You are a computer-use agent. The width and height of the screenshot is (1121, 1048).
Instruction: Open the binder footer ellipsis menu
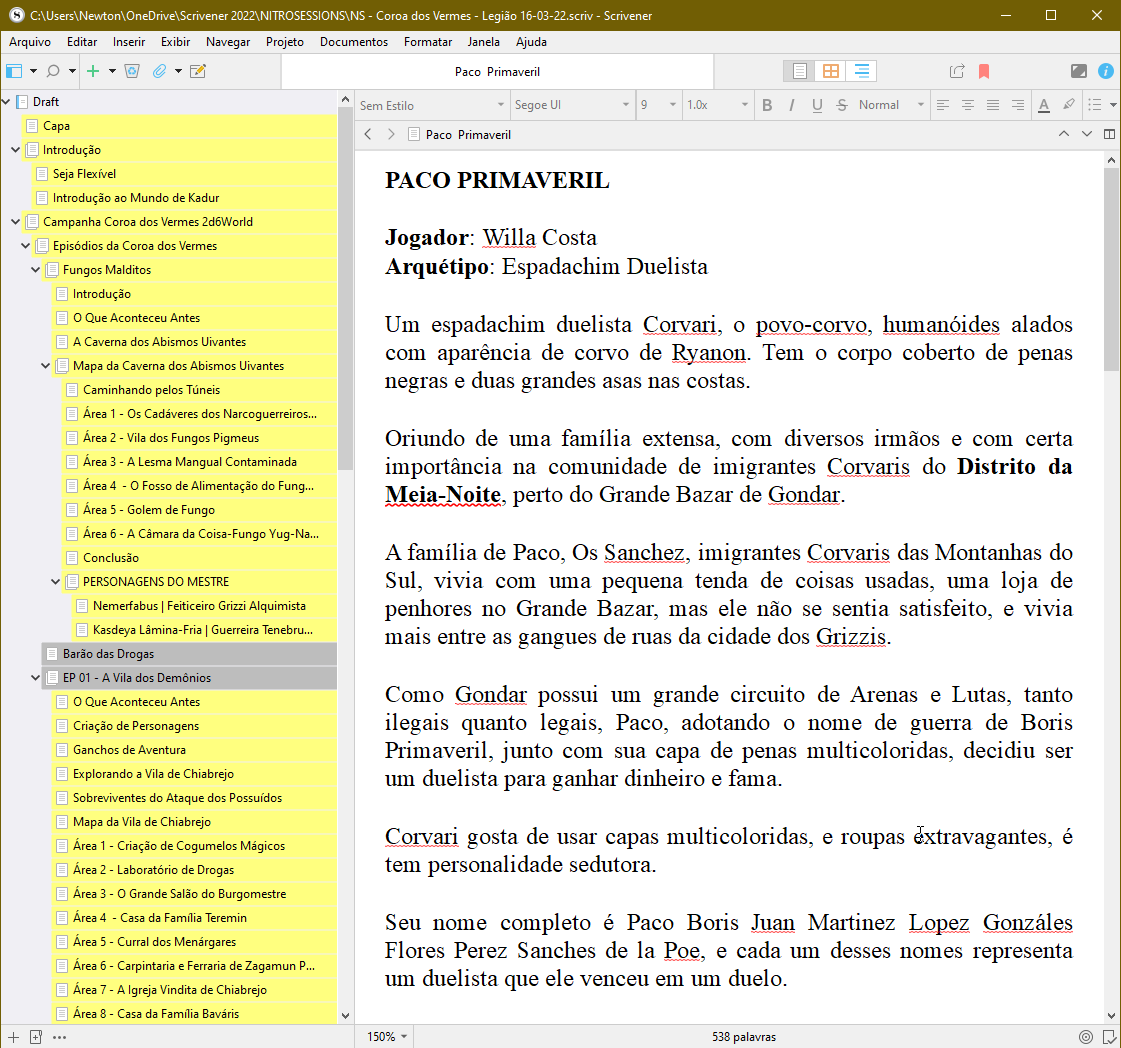(x=59, y=1037)
